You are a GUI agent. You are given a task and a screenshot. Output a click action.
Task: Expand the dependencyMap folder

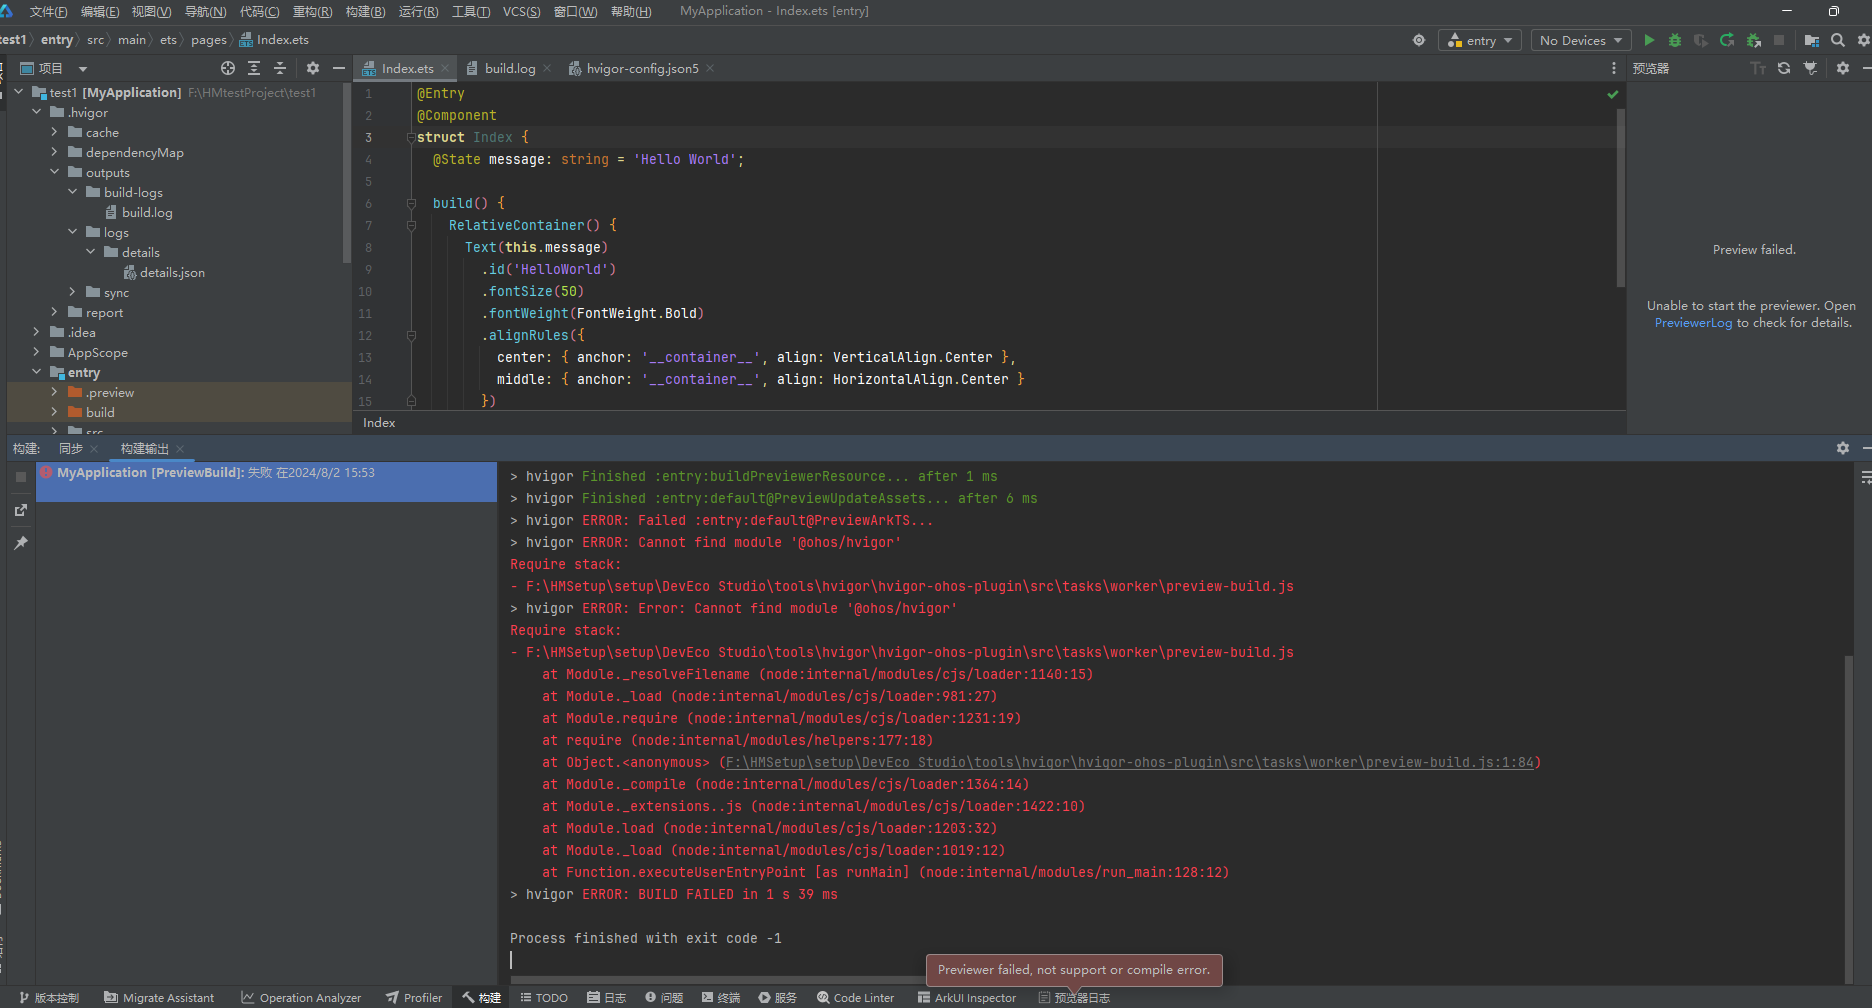coord(55,152)
